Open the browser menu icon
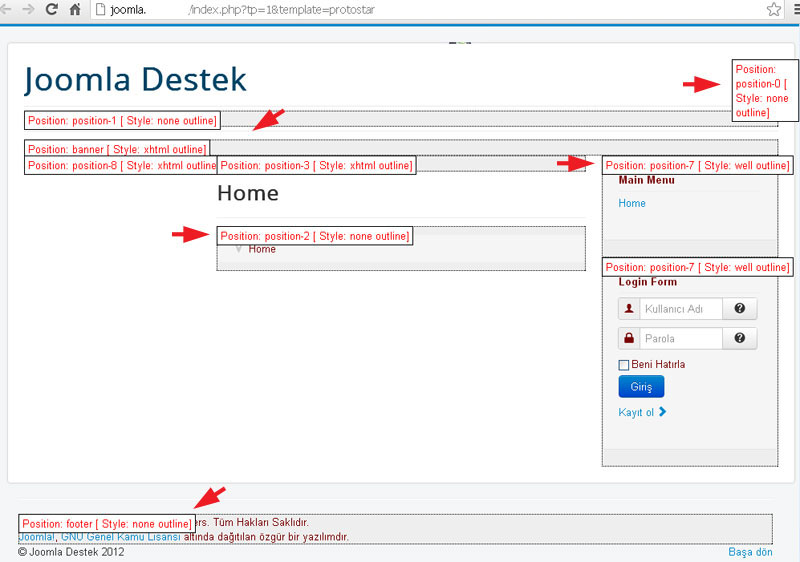The image size is (800, 562). click(x=796, y=9)
